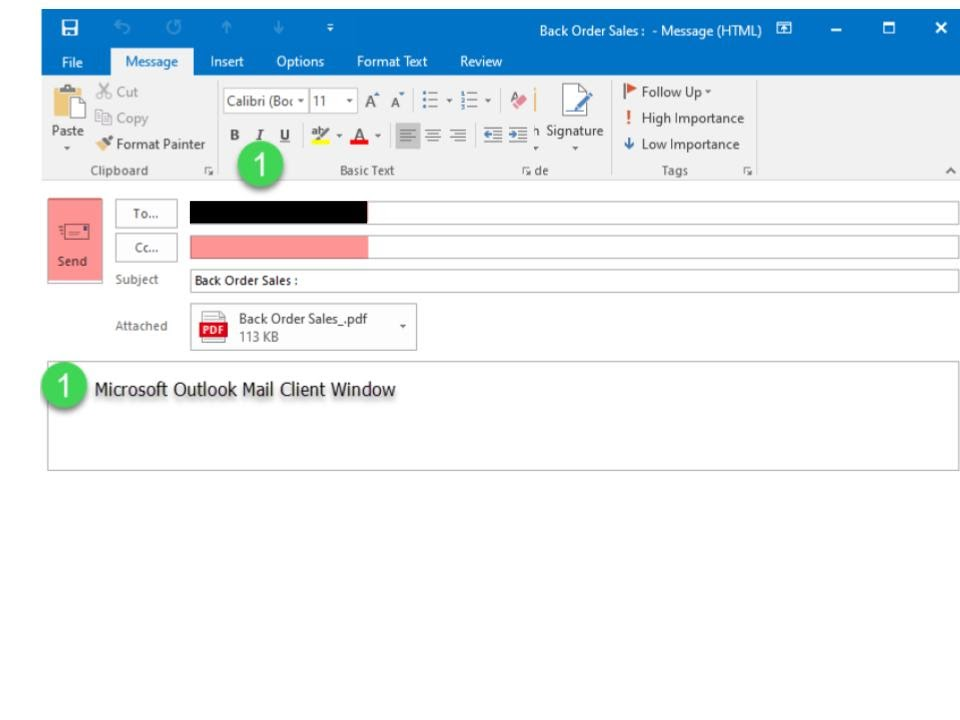
Task: Click the Back Order Sales PDF attachment icon
Action: tap(215, 325)
